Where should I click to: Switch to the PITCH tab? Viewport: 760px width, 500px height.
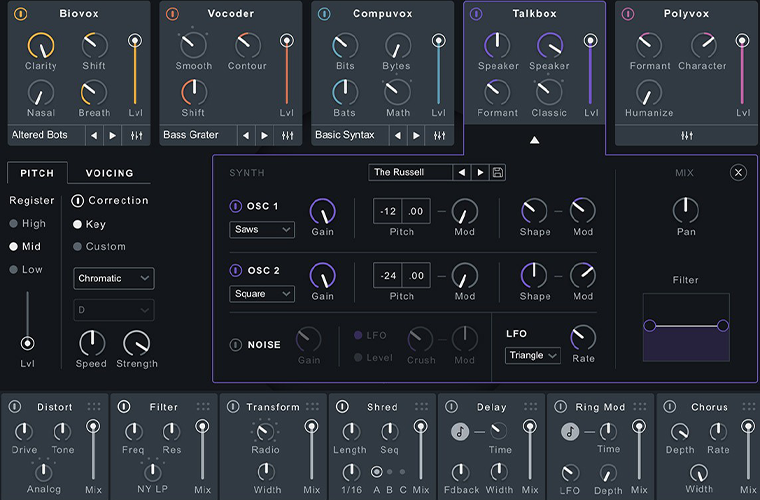click(37, 173)
